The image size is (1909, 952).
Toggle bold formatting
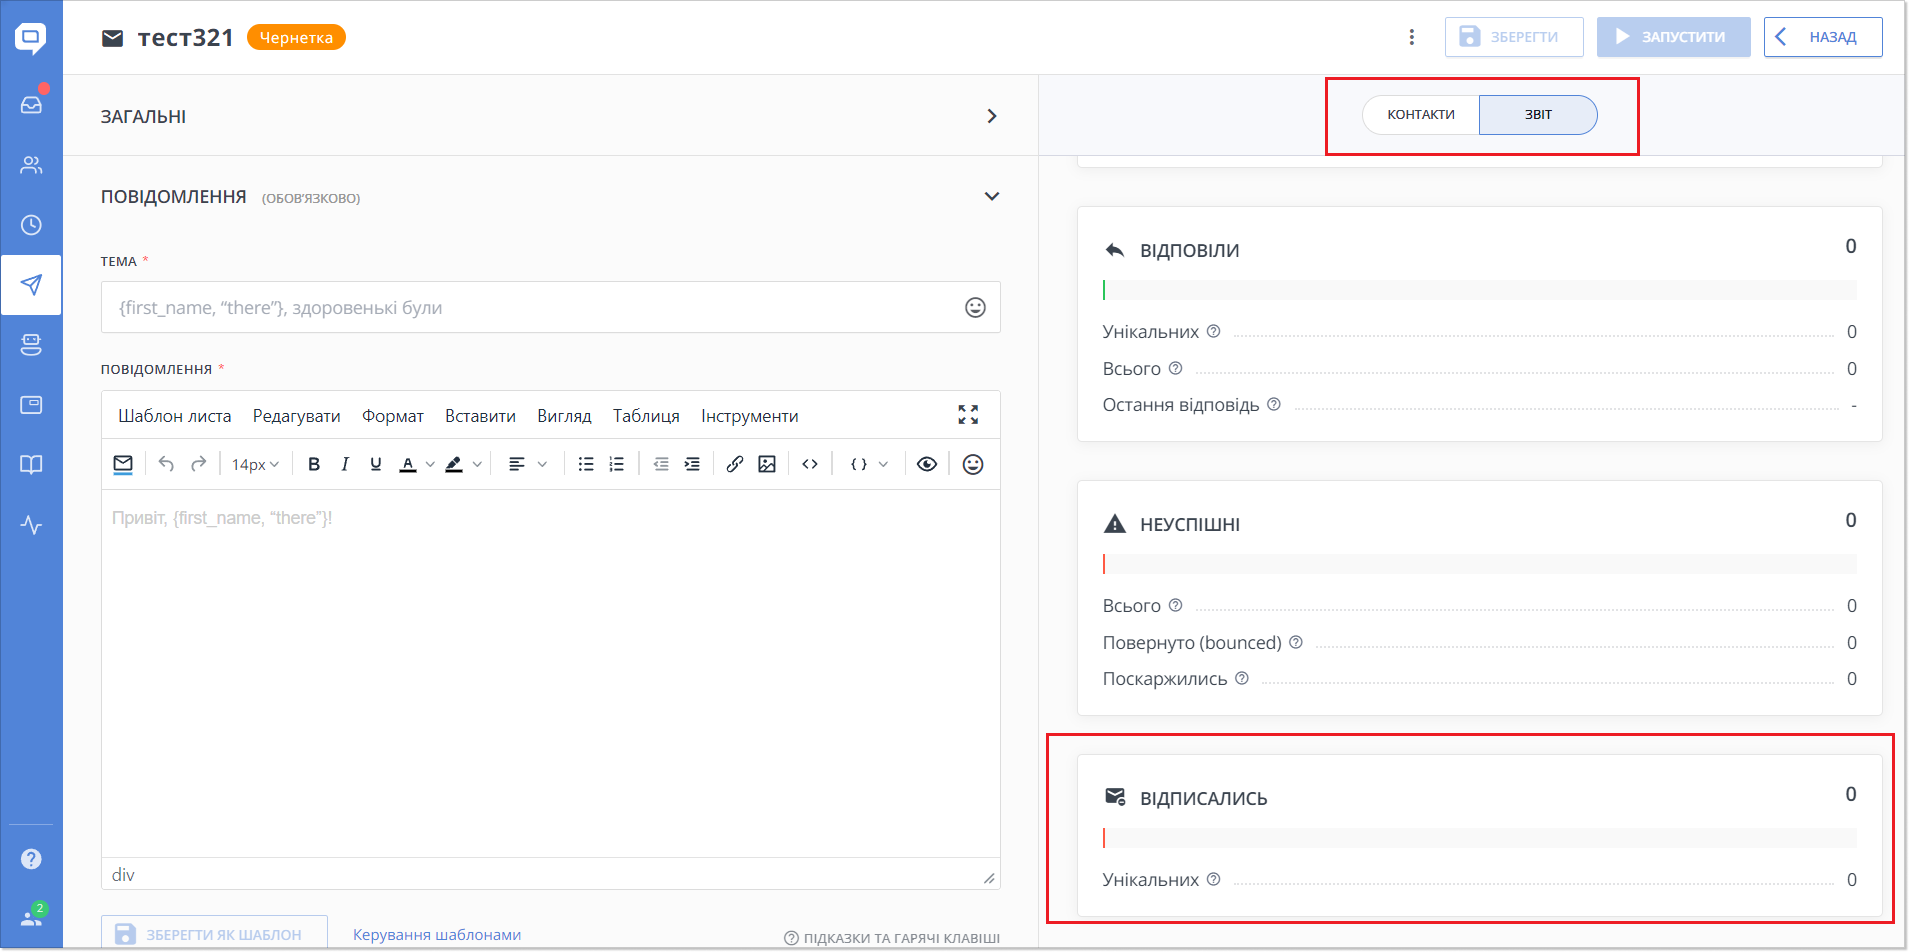(314, 464)
